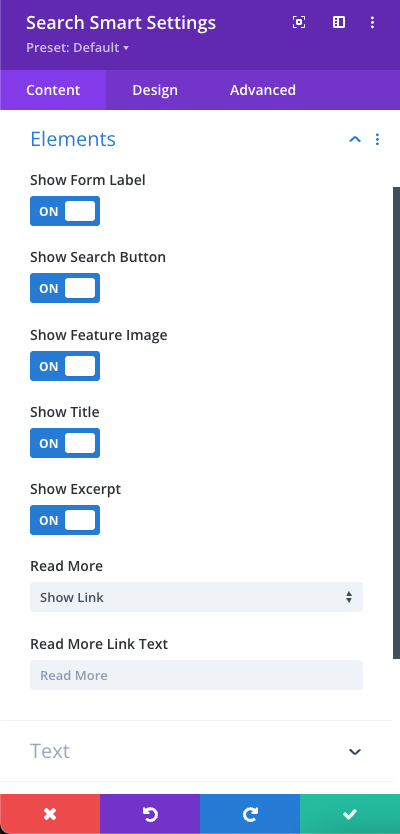Switch to the Design tab
This screenshot has height=834, width=400.
[155, 90]
